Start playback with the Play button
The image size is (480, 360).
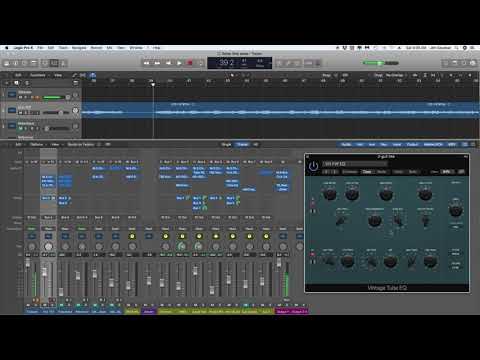tap(179, 63)
